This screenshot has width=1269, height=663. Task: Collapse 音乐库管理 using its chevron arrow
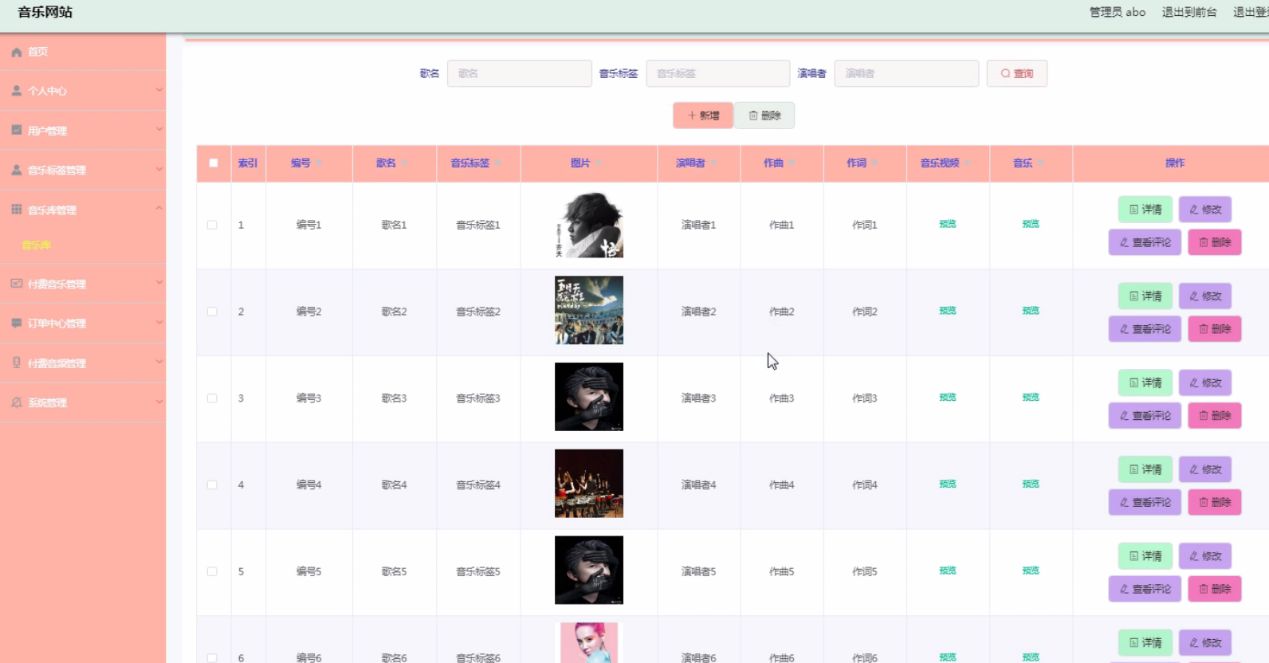pyautogui.click(x=158, y=210)
